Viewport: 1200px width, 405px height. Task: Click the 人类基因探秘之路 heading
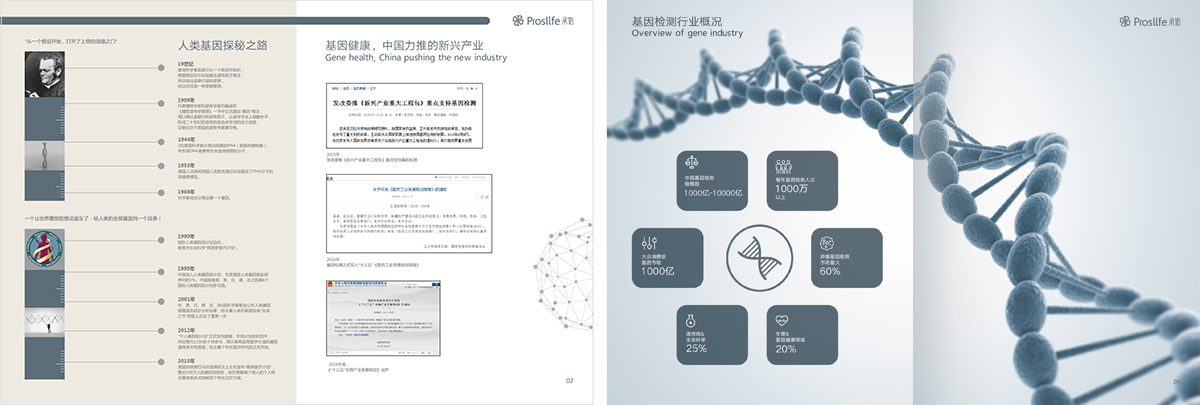pos(221,45)
